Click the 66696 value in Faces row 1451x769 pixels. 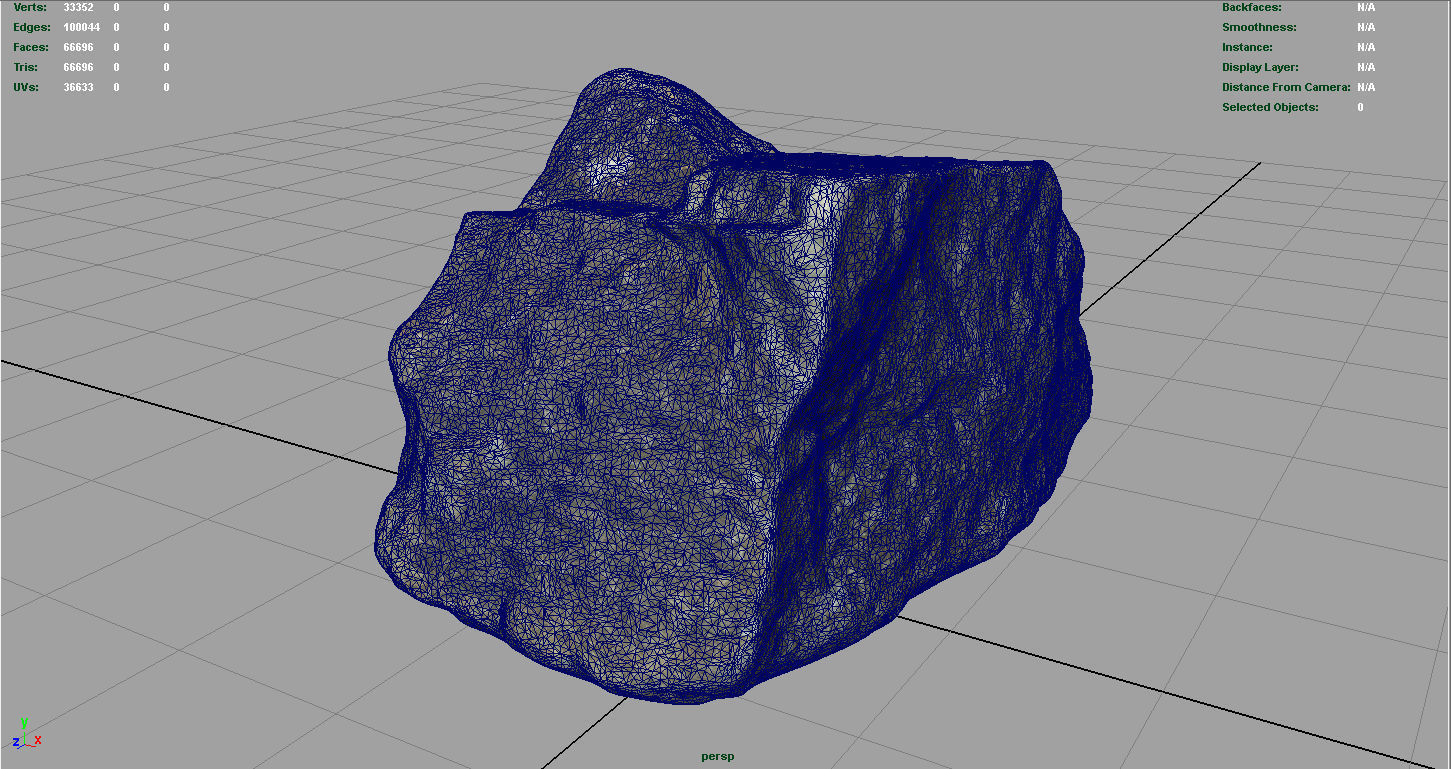(78, 47)
